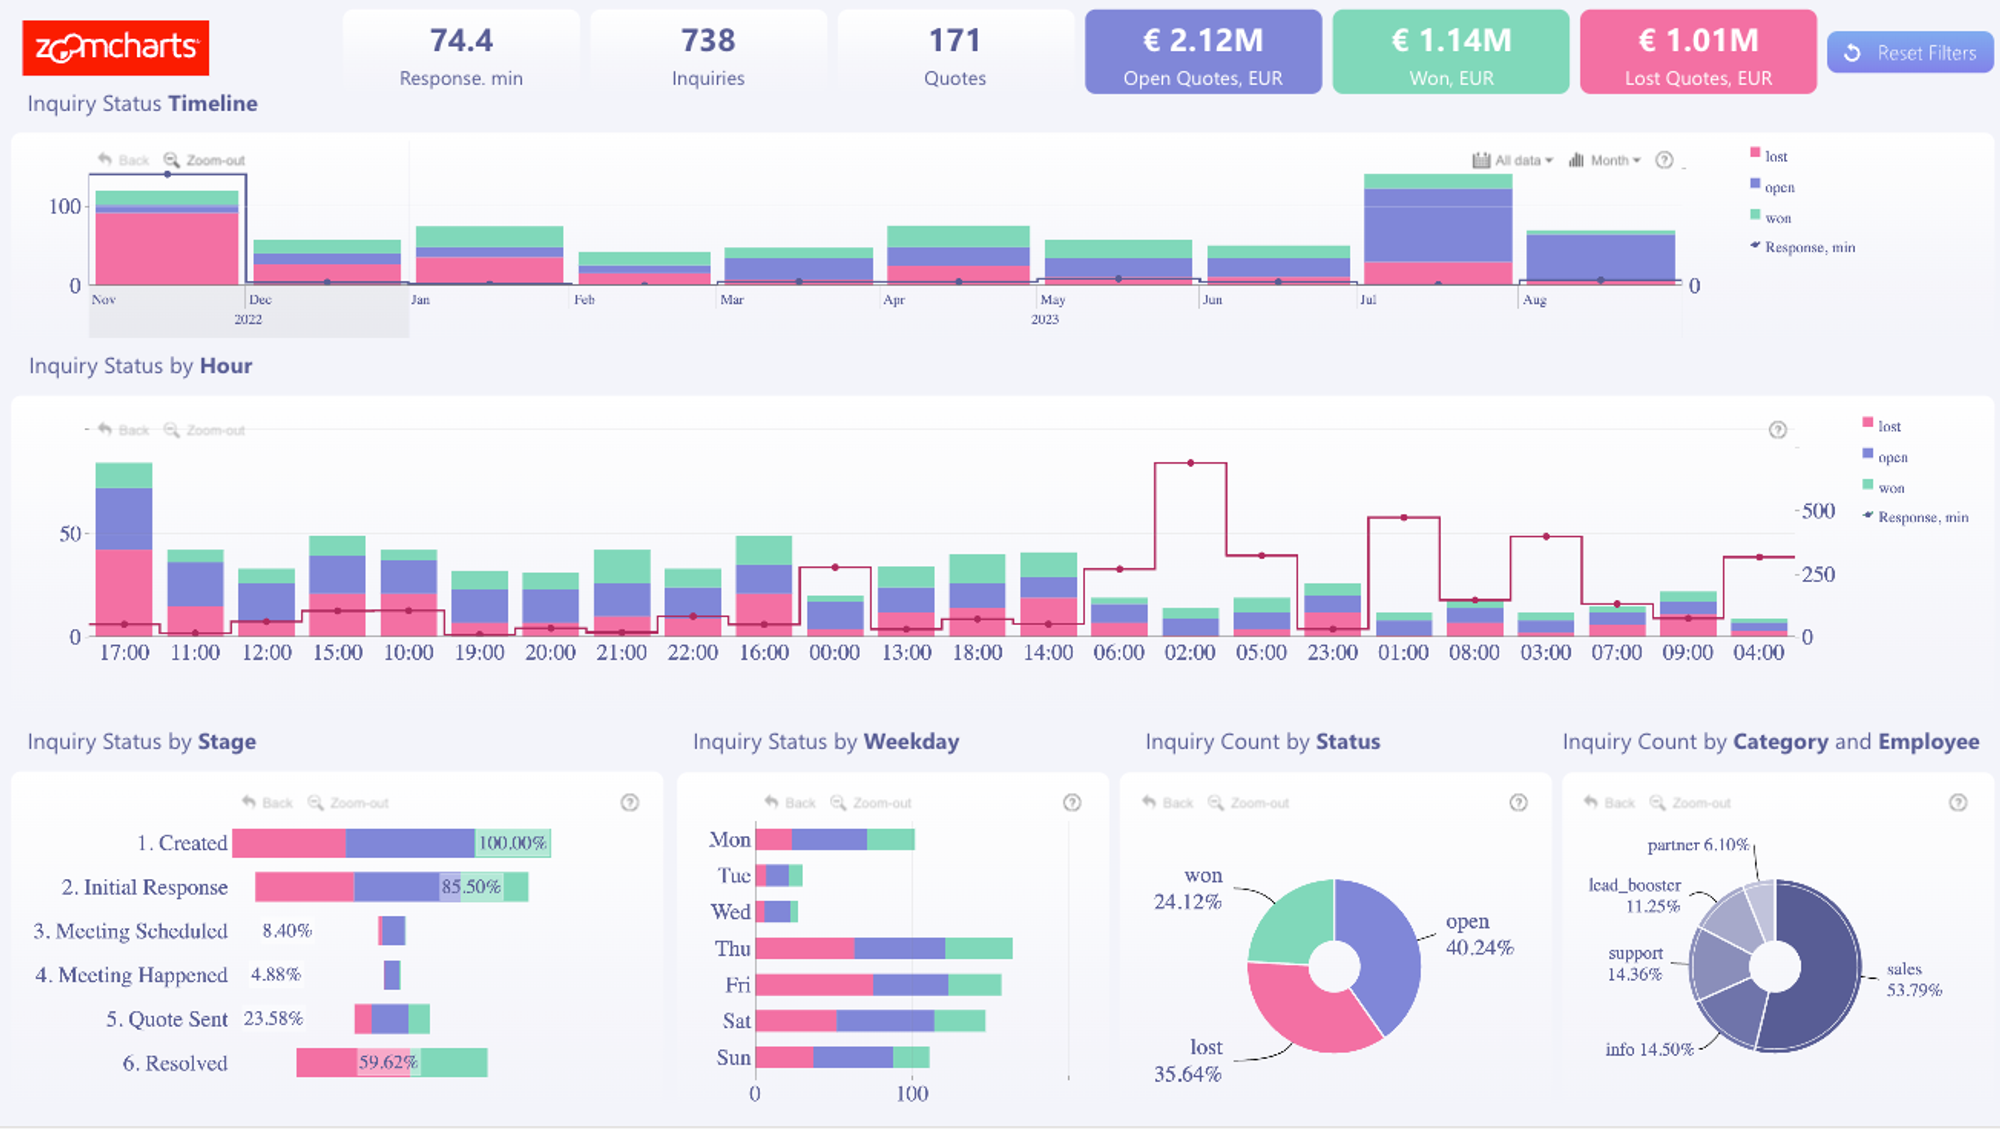Click the reset circular arrow icon on Reset Filters

(1850, 52)
